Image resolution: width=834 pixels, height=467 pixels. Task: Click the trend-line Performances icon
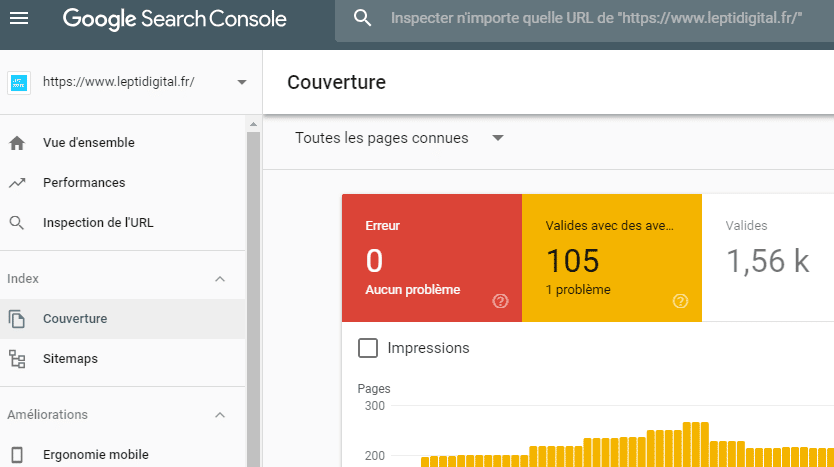click(x=17, y=183)
